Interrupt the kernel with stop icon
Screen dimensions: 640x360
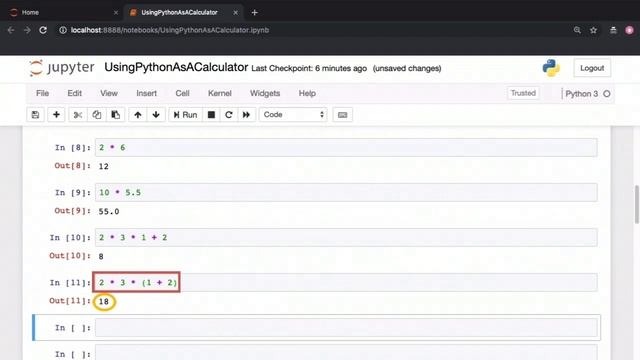click(211, 115)
